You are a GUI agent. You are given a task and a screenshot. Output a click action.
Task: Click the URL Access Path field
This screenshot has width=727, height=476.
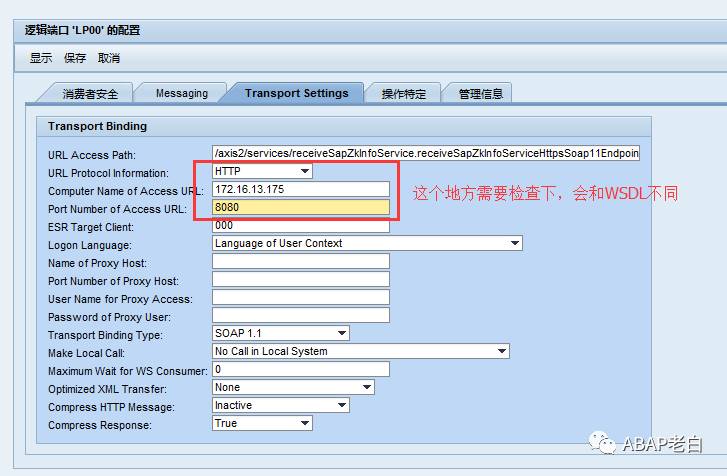point(426,153)
